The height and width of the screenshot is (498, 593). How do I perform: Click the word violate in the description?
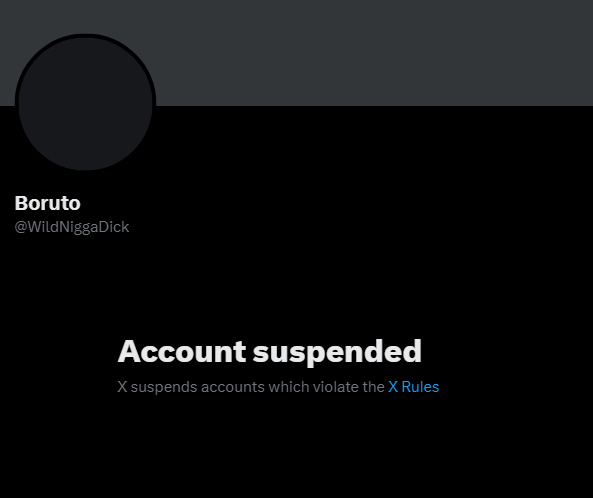tap(336, 387)
